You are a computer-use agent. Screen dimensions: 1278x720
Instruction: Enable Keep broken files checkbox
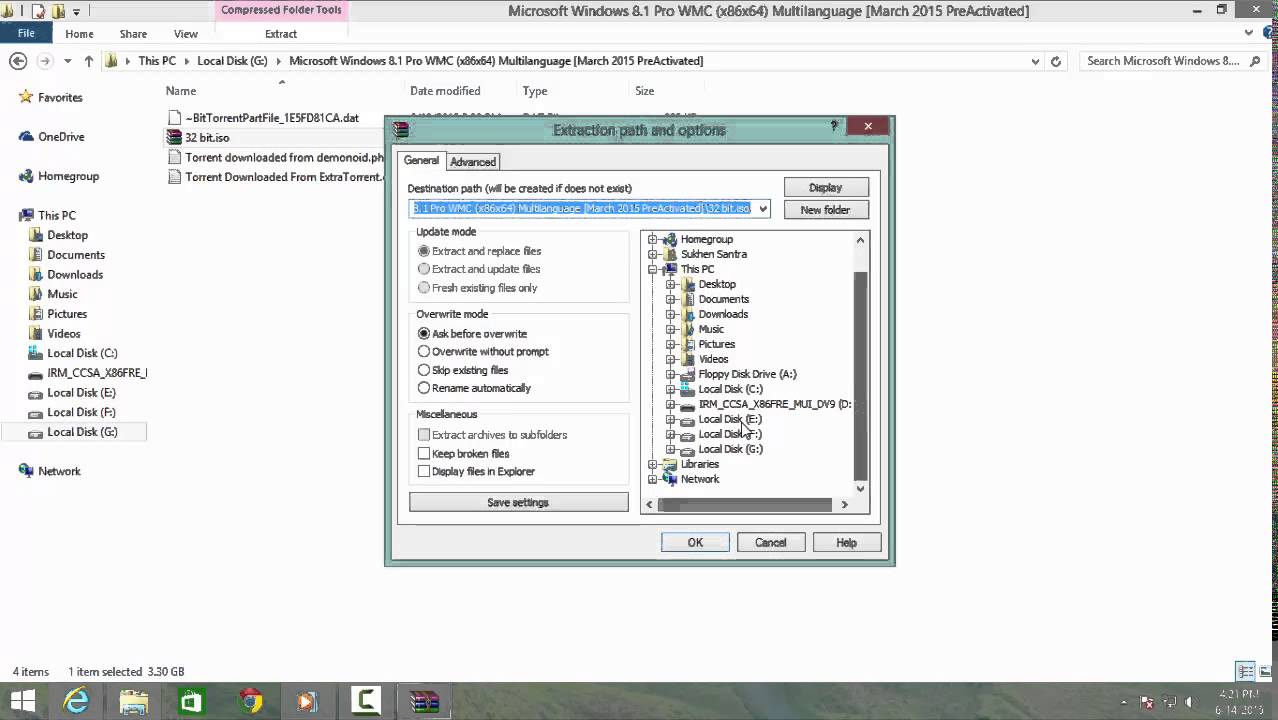tap(424, 453)
